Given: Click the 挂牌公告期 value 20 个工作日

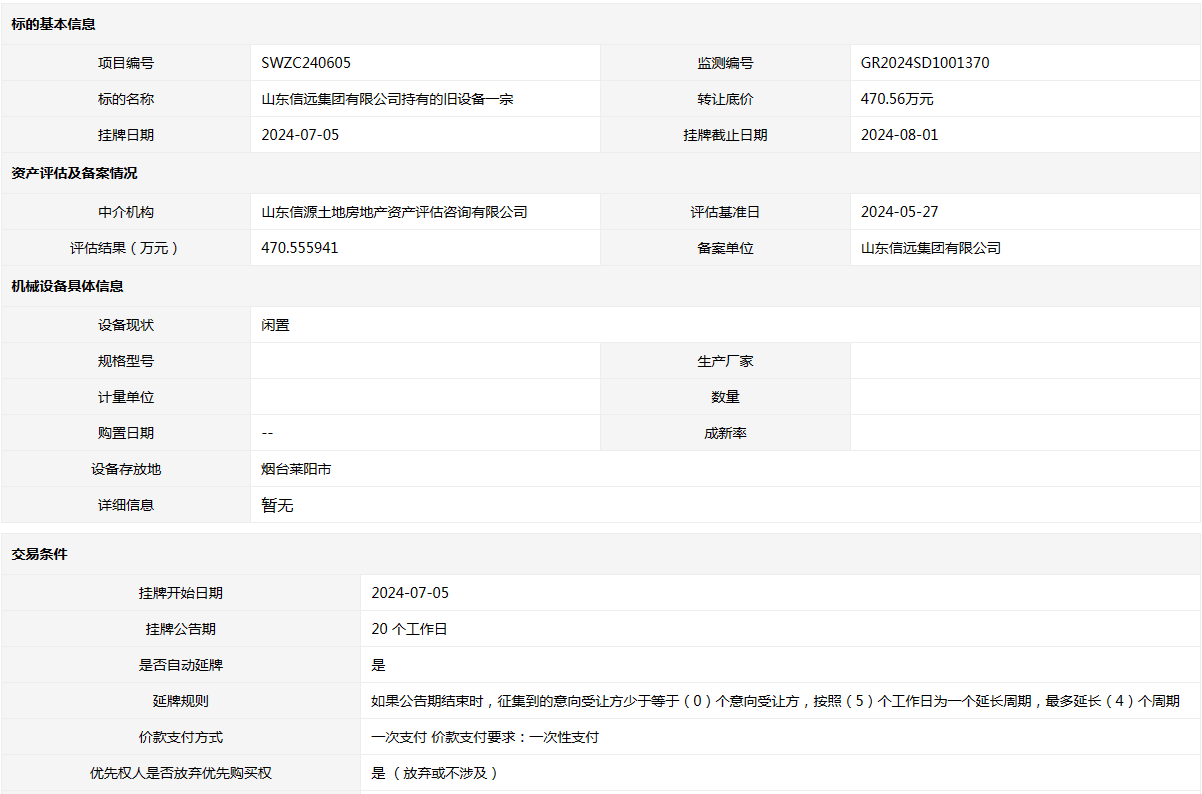Looking at the screenshot, I should [409, 629].
